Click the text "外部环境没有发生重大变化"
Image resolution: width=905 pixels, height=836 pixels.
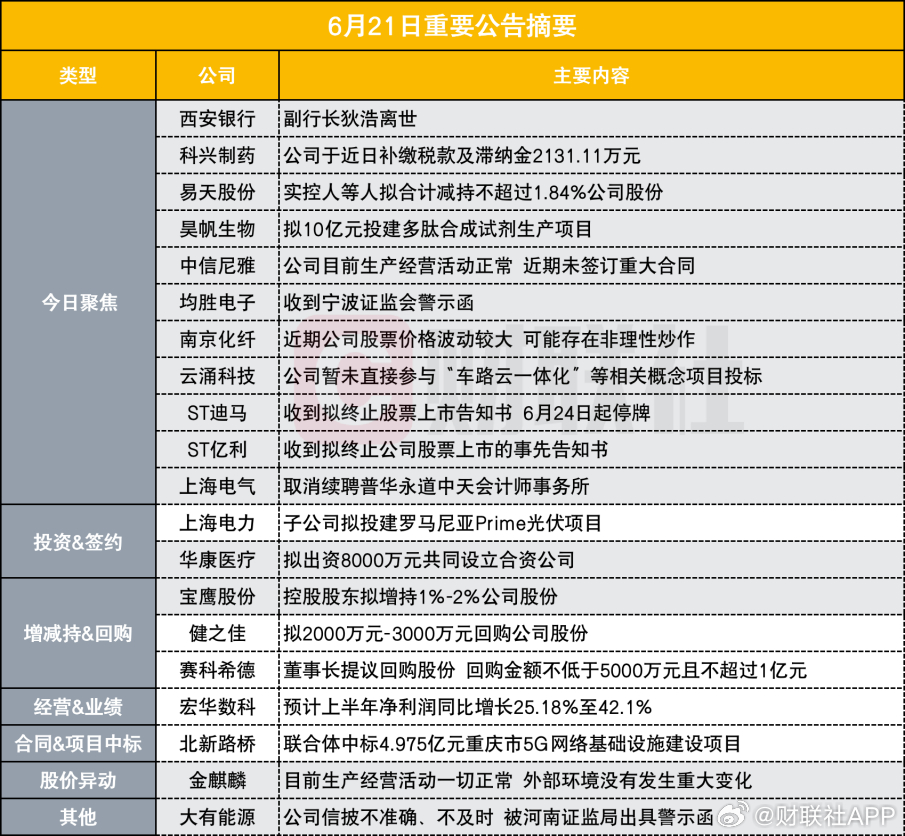(637, 781)
